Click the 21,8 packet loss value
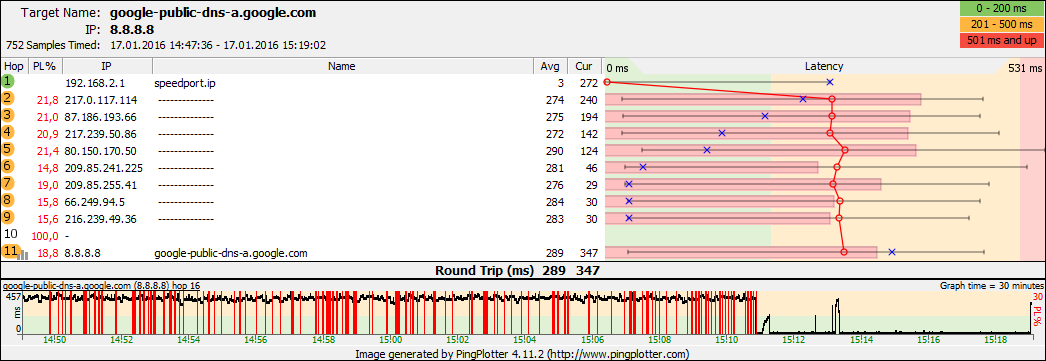Screen dimensions: 1046x361 pos(48,100)
